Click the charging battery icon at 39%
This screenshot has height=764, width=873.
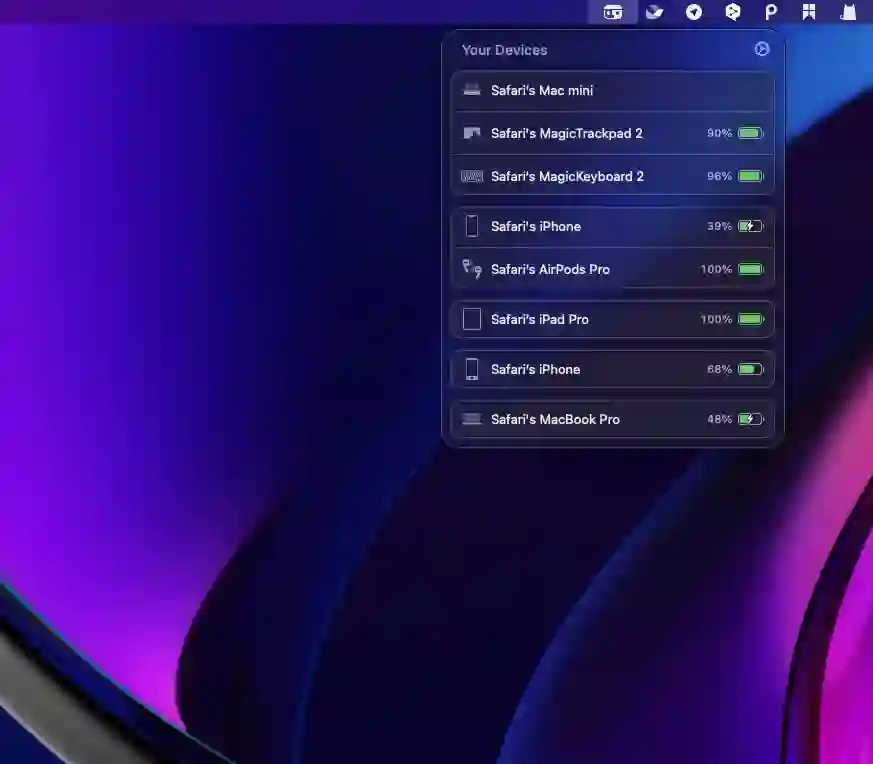(x=751, y=226)
